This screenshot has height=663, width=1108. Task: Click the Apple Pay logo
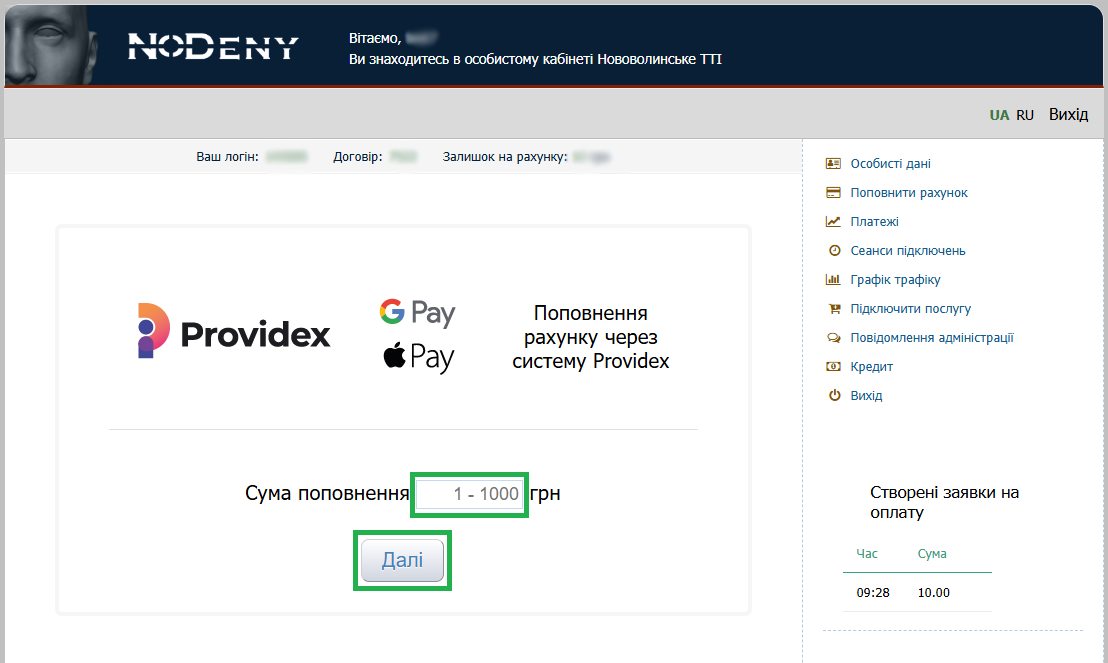click(x=418, y=357)
